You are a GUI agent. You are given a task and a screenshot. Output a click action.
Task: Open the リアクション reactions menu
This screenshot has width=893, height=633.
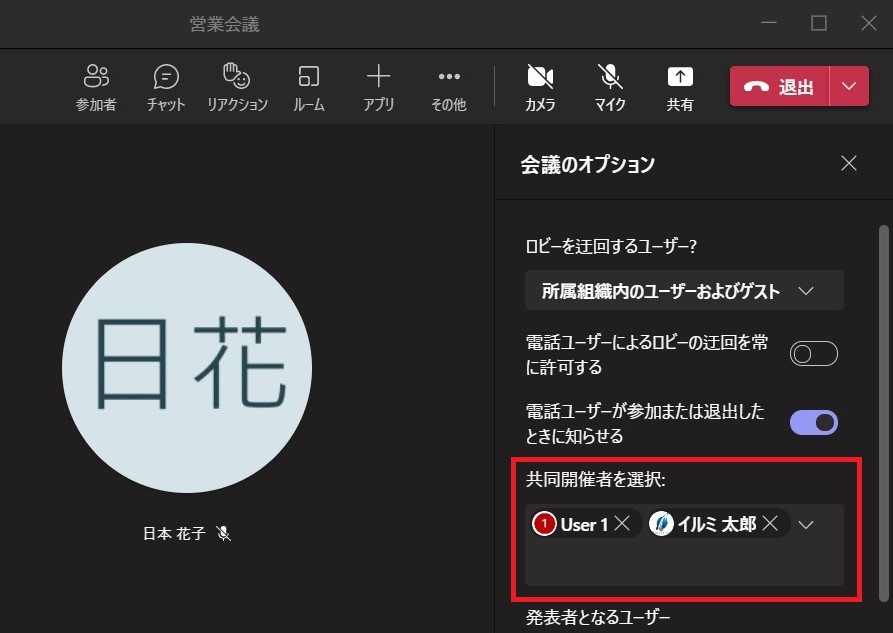point(237,87)
